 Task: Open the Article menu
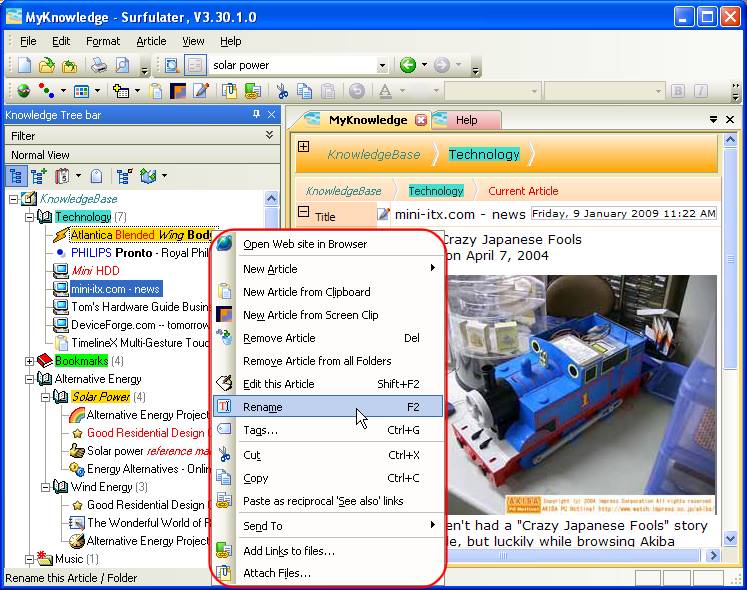[x=151, y=41]
